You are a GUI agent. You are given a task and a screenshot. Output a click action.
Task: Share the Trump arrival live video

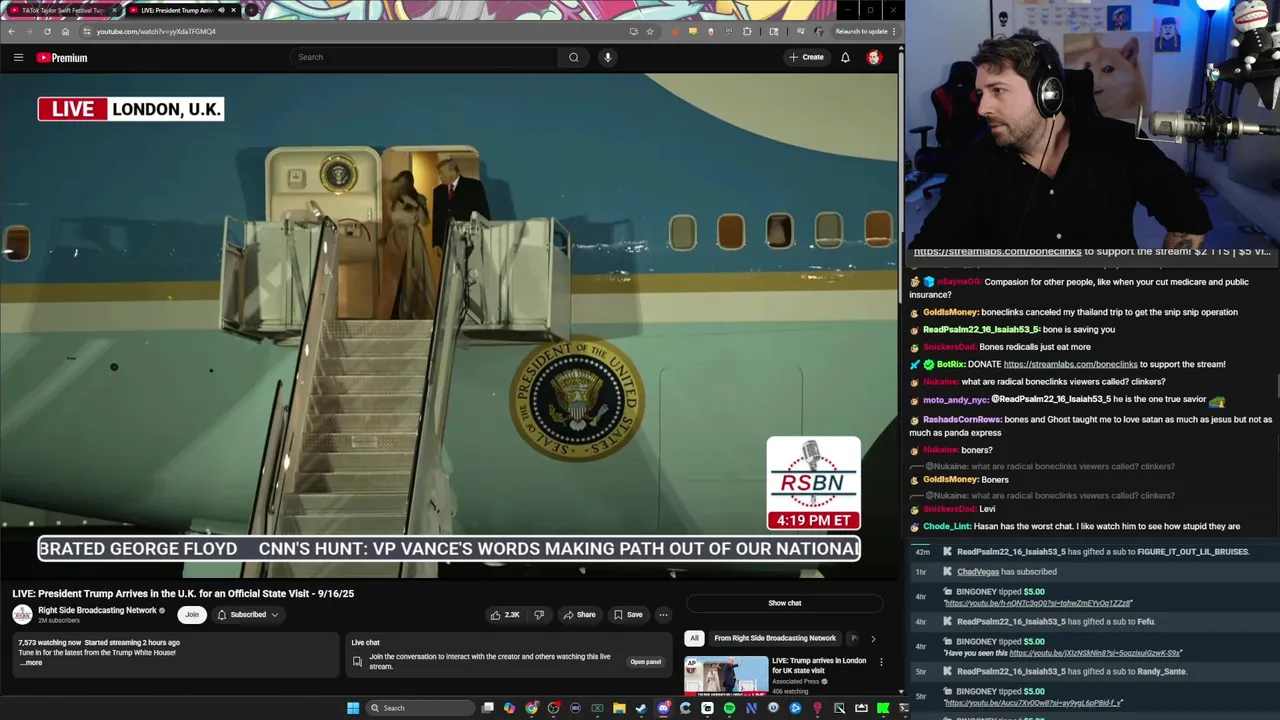[579, 615]
